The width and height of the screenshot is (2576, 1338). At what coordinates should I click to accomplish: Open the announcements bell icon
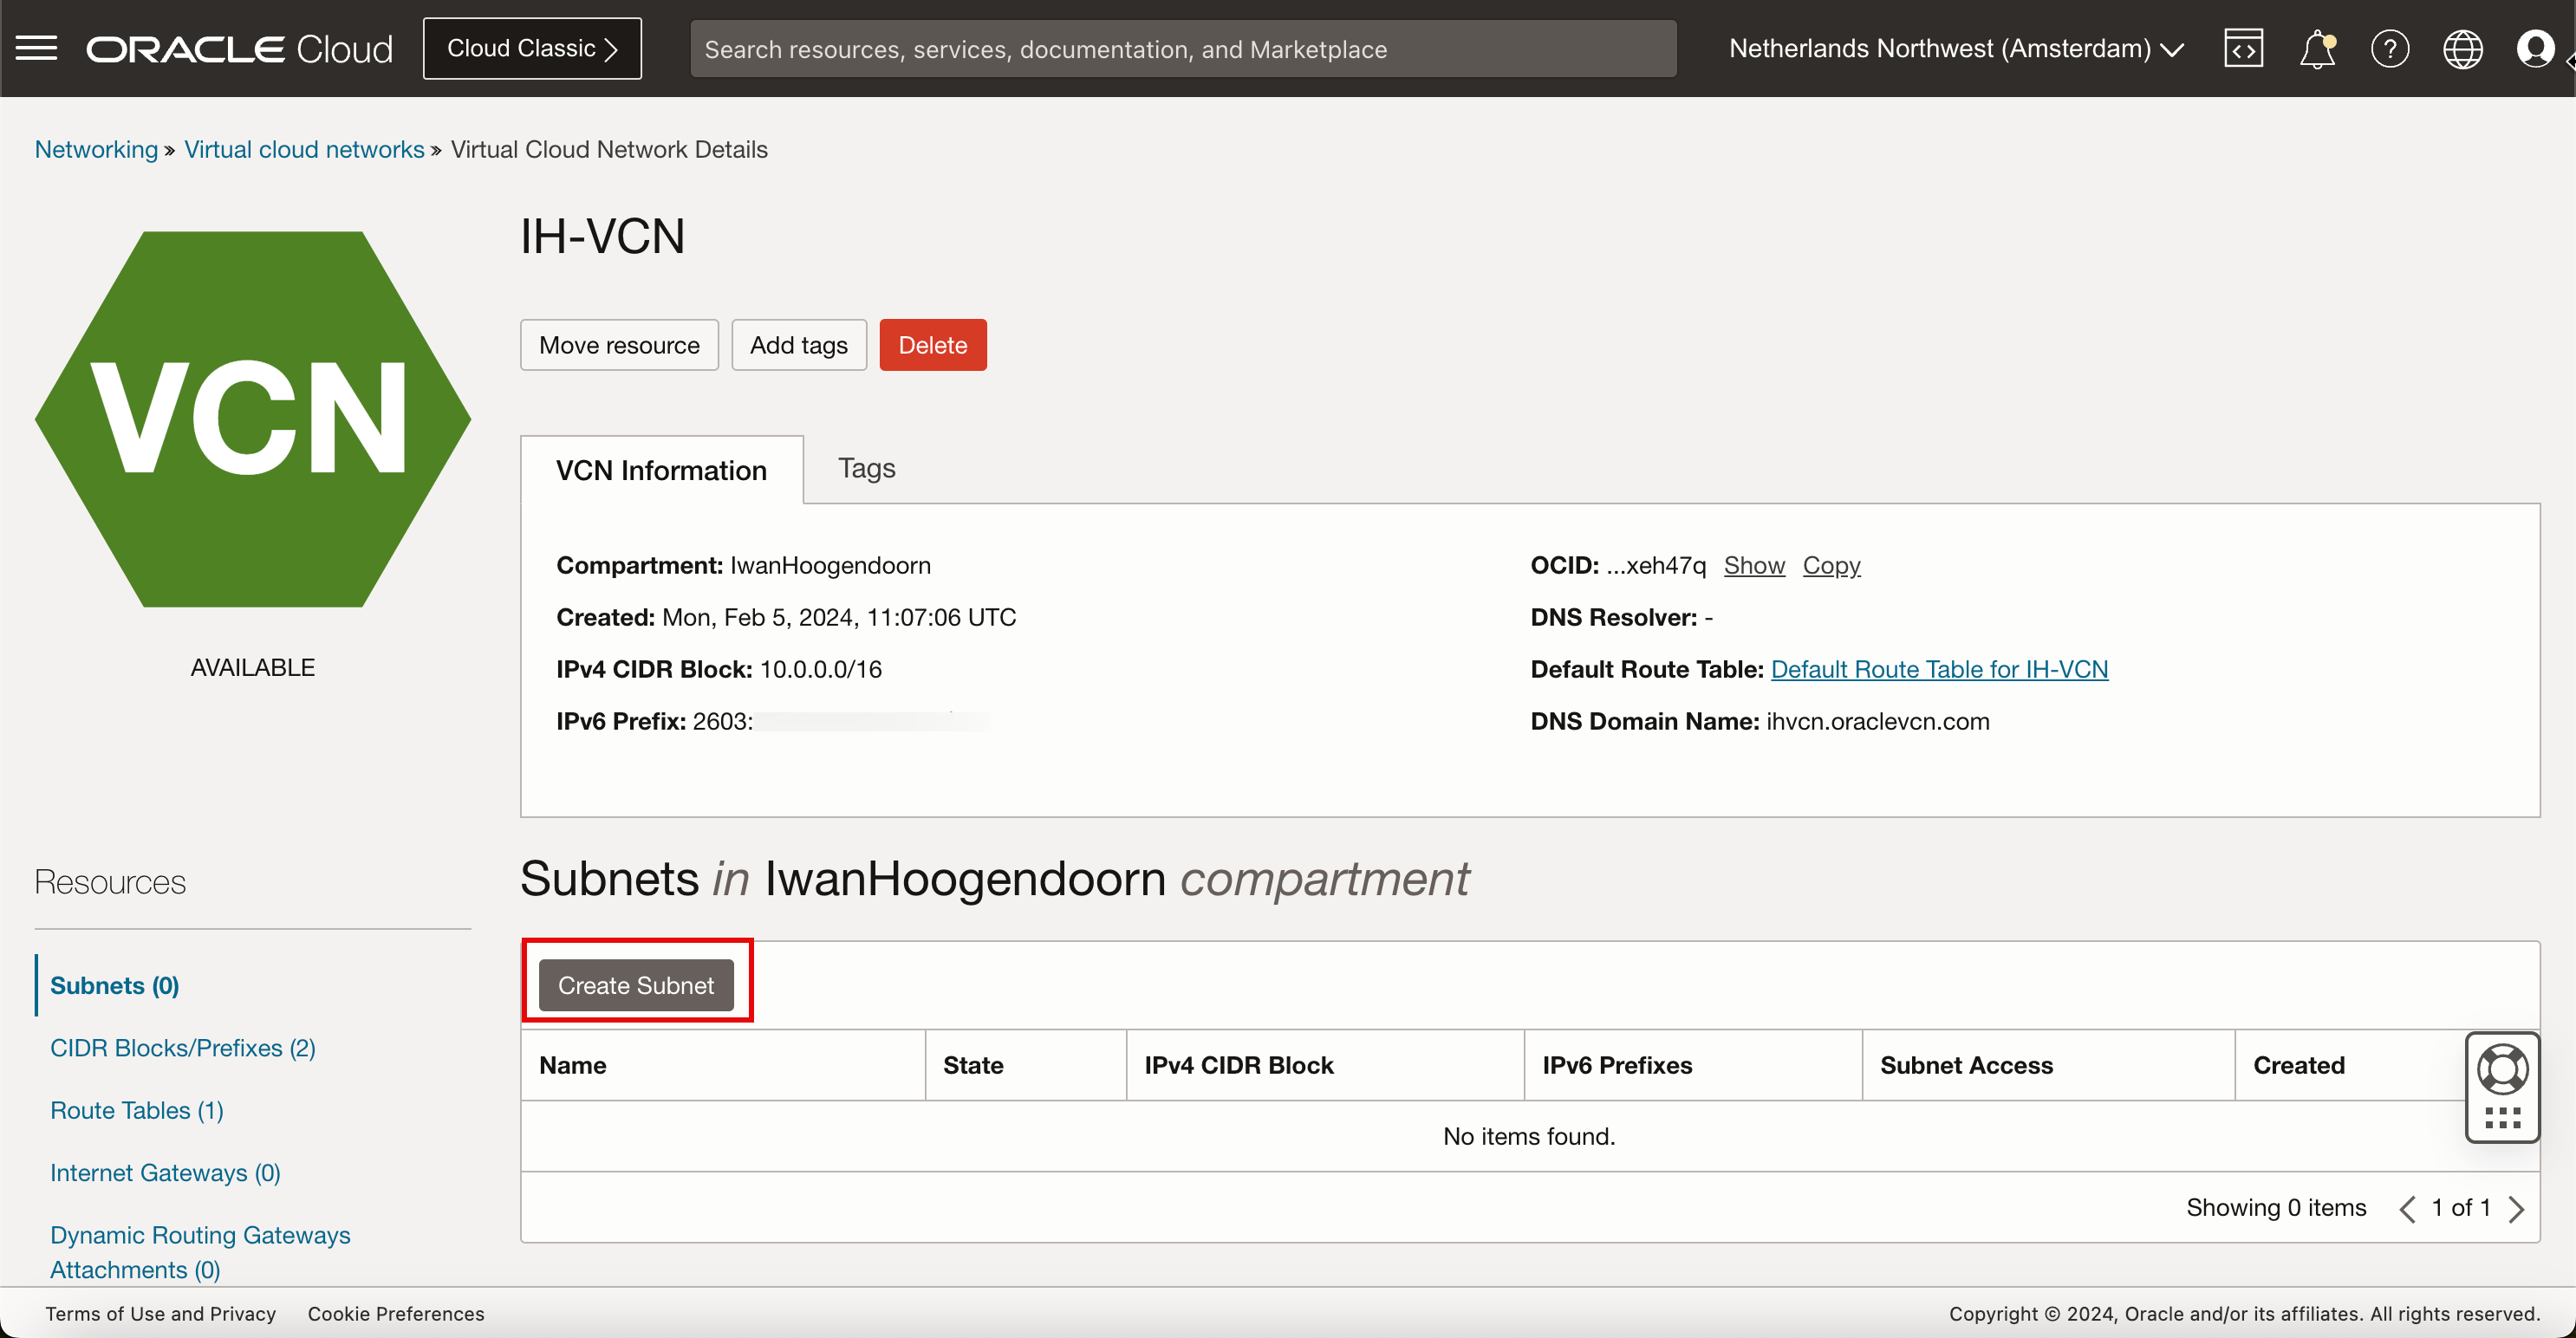coord(2316,48)
